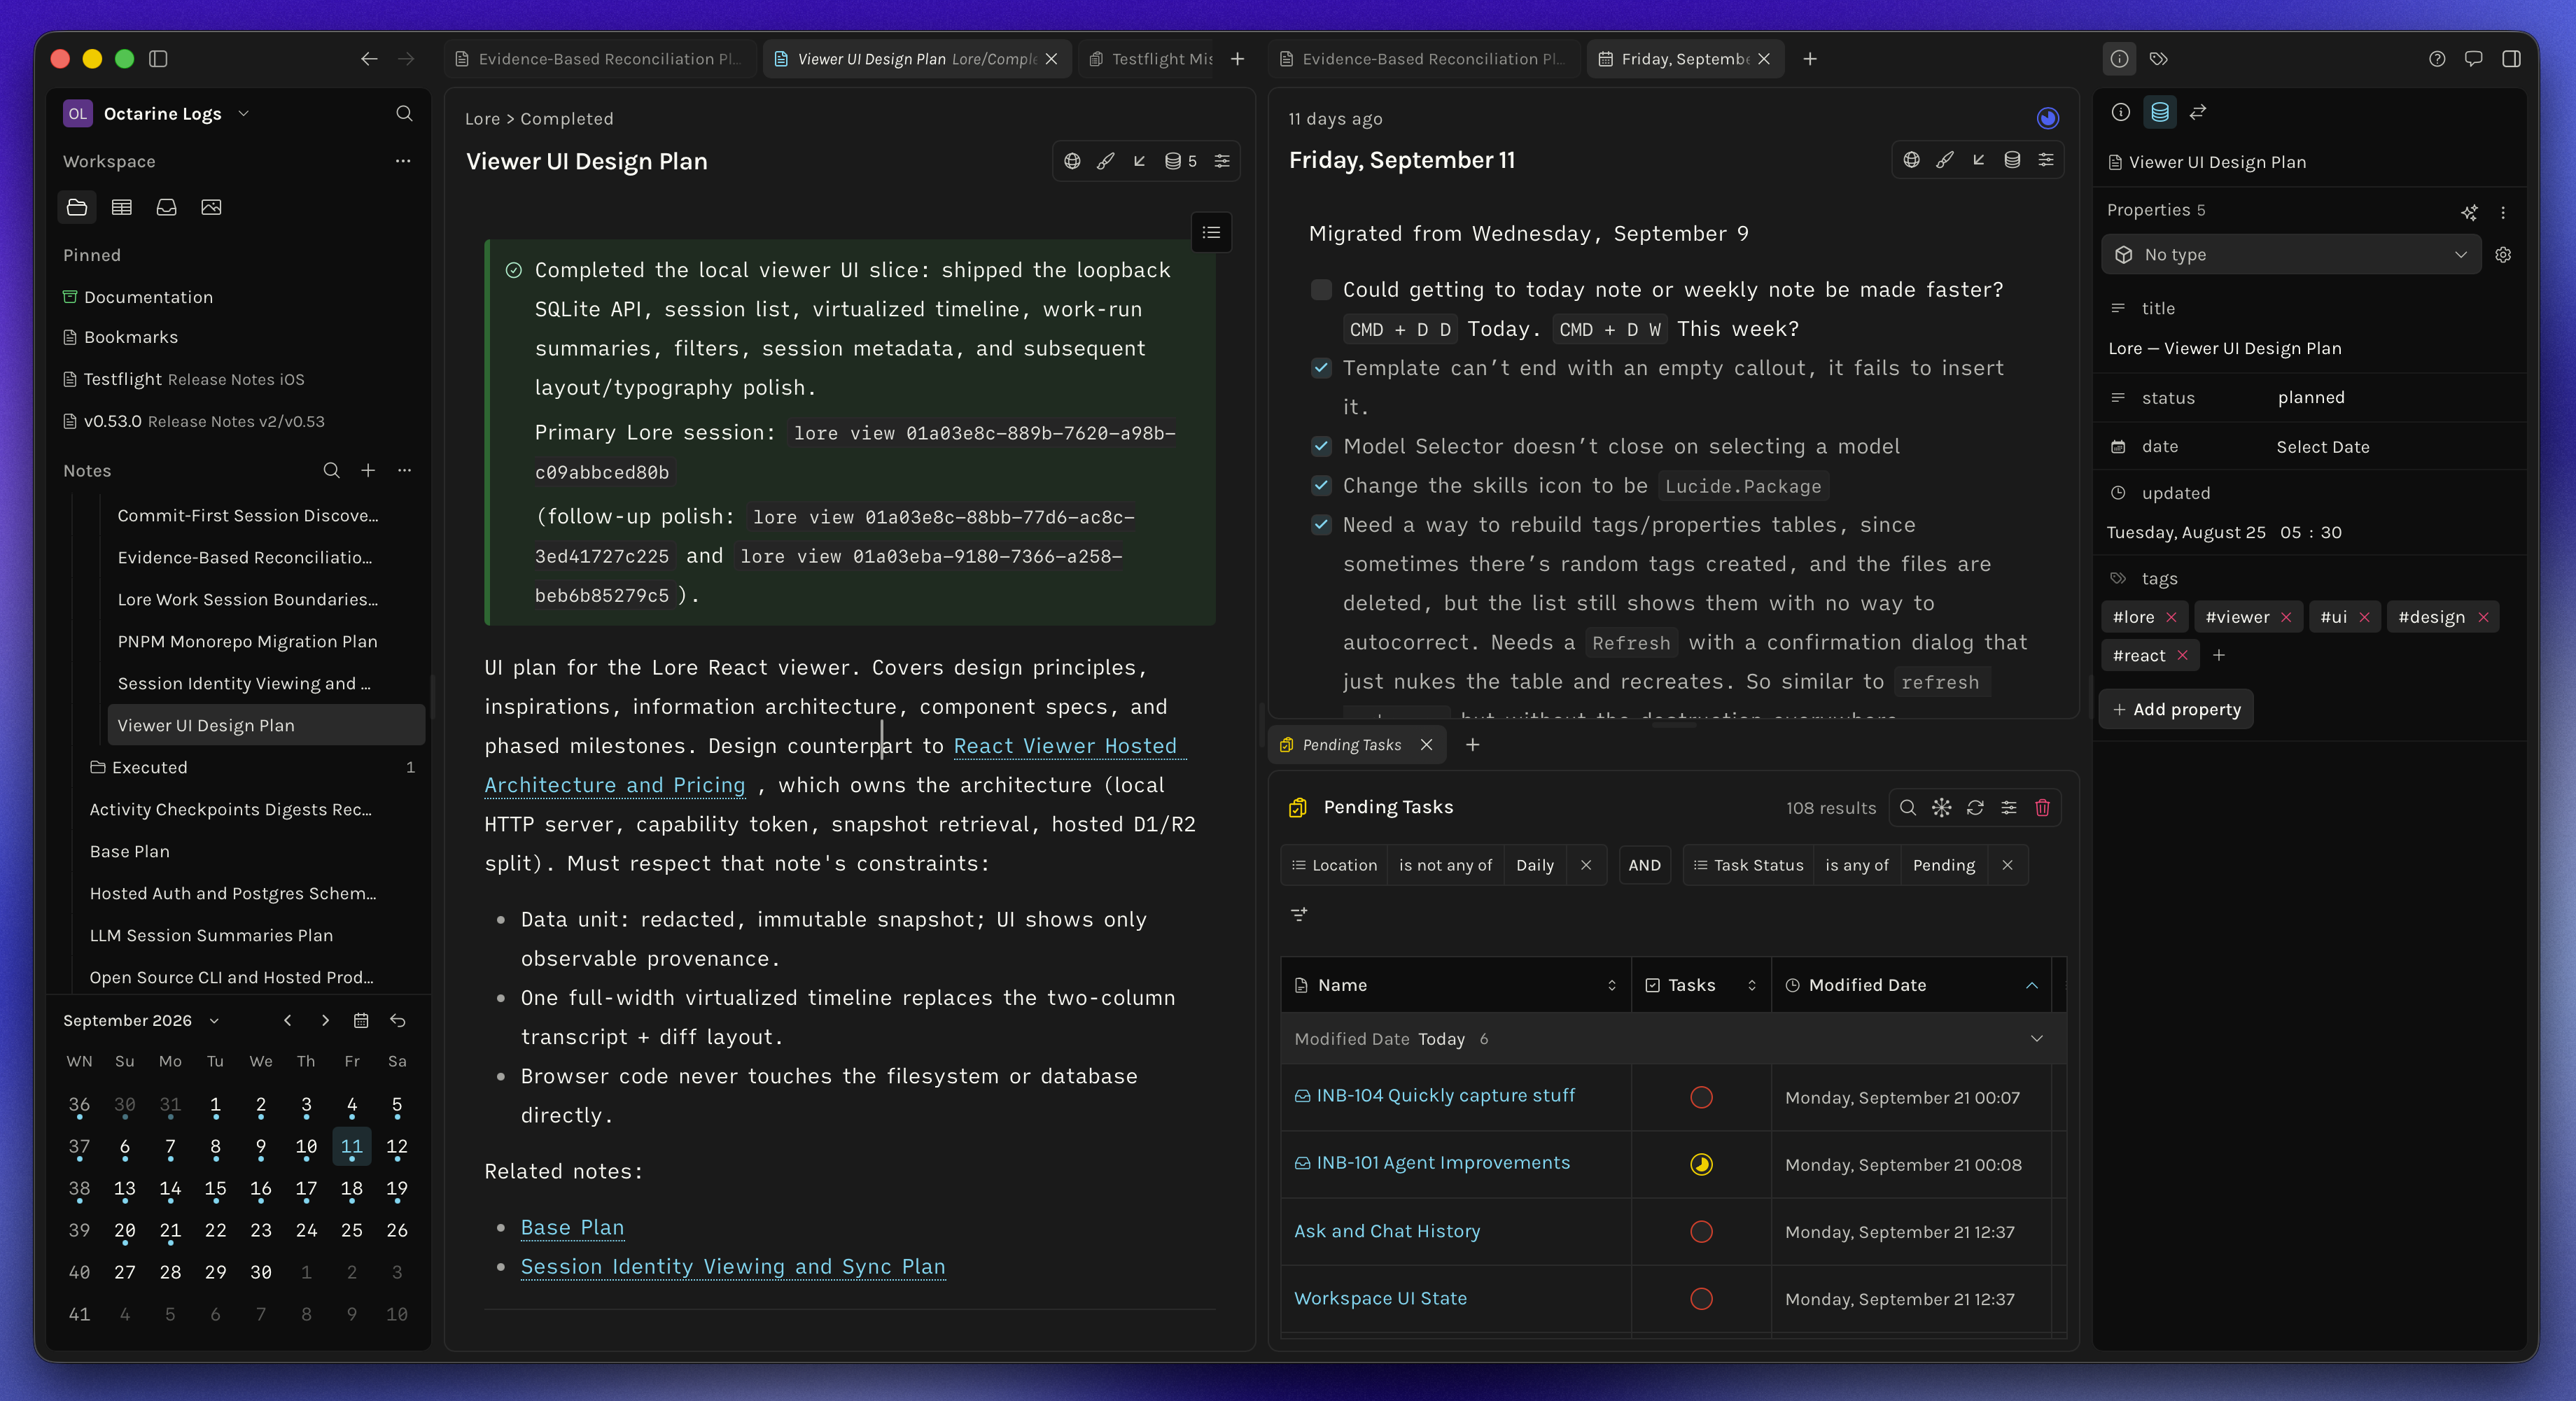Open Notes section three-dot menu
Image resolution: width=2576 pixels, height=1401 pixels.
(404, 470)
